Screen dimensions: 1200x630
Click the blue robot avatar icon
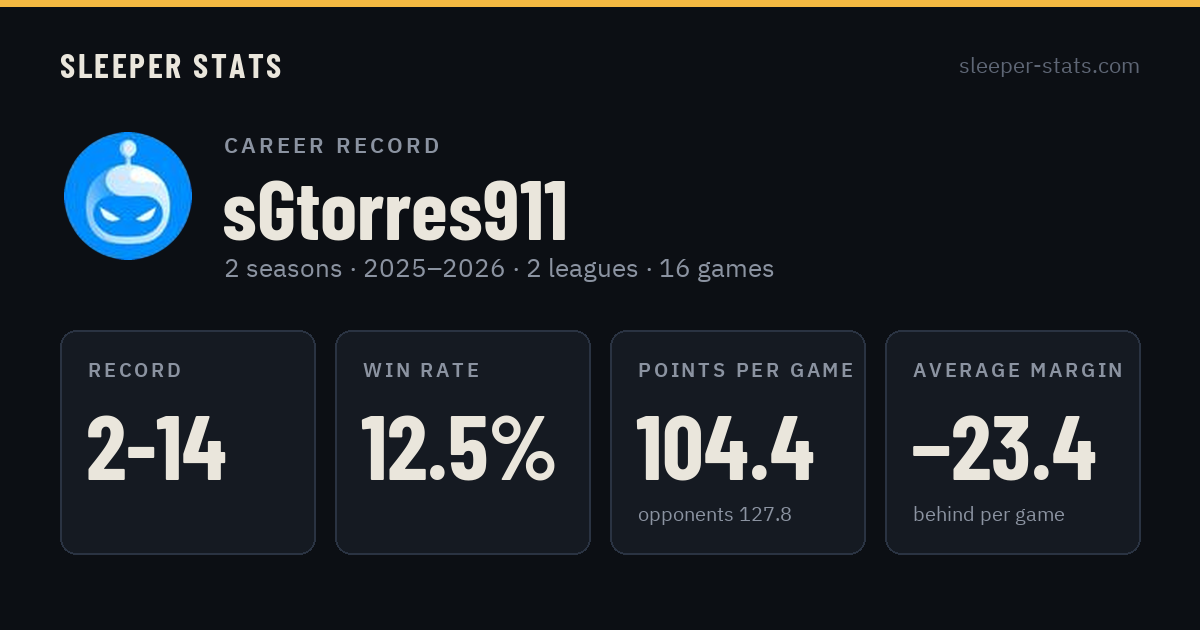pos(128,196)
